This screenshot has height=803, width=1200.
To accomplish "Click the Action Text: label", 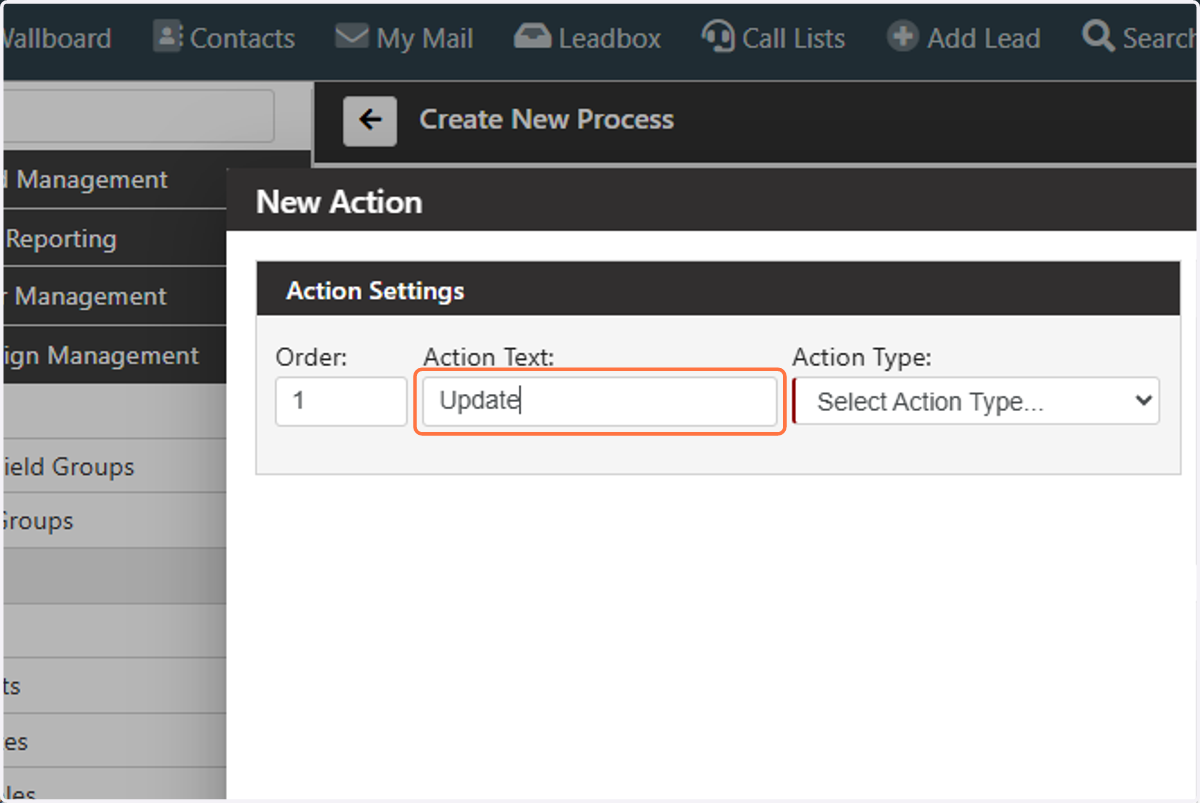I will click(488, 357).
